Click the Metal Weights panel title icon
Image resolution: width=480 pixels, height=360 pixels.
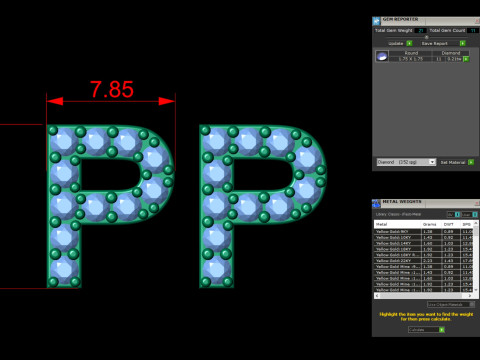click(376, 203)
